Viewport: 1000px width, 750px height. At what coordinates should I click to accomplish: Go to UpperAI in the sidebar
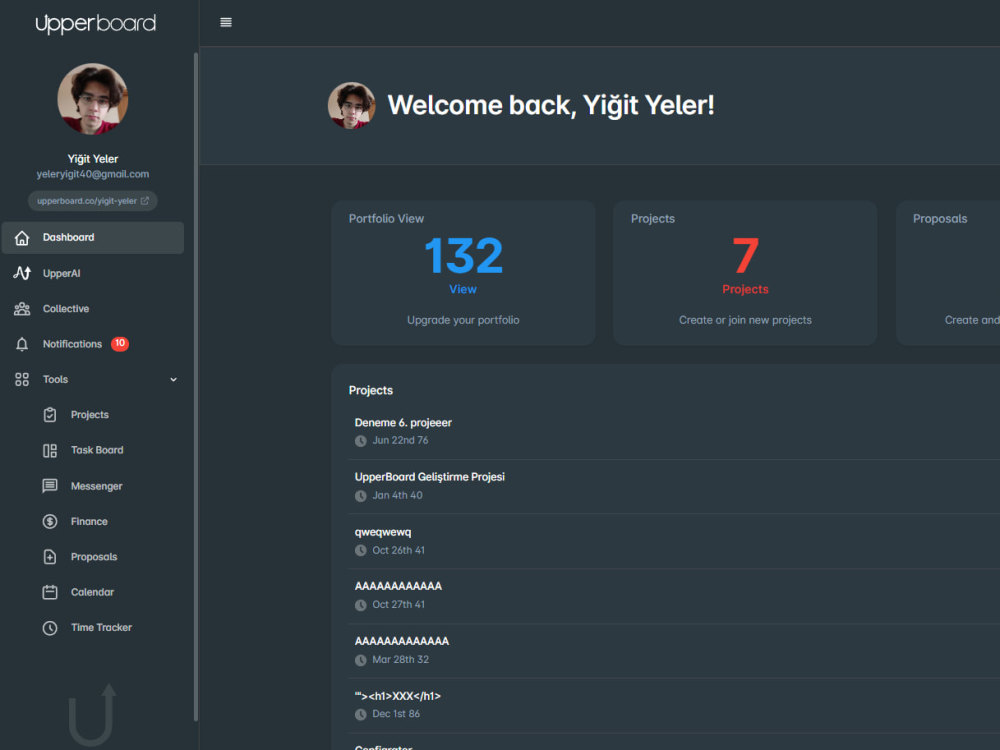tap(61, 274)
